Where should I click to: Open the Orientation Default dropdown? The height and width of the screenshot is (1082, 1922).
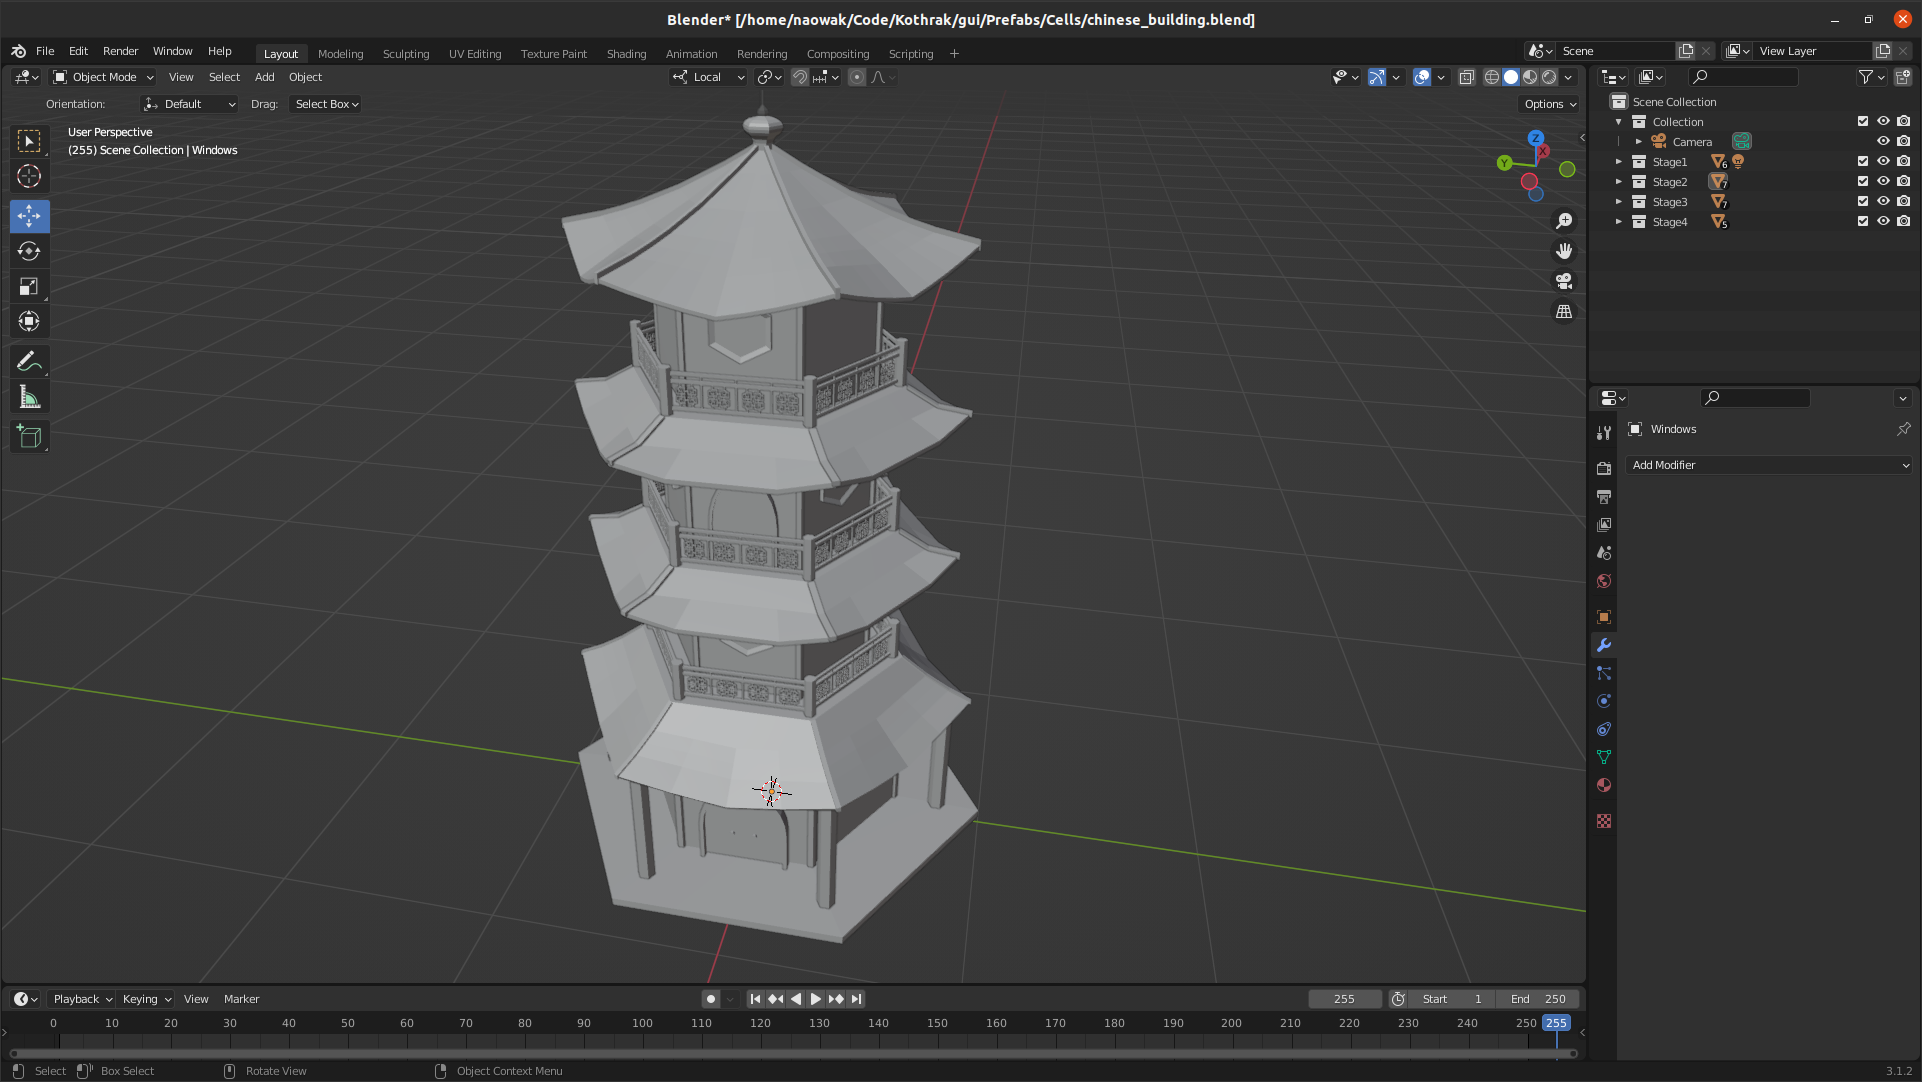point(190,104)
